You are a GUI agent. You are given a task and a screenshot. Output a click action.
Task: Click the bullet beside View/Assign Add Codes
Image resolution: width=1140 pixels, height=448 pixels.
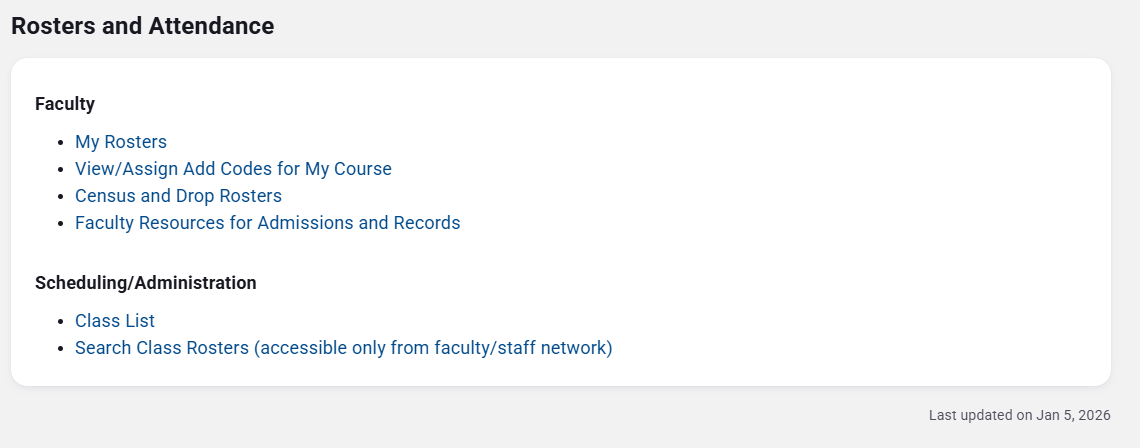click(x=61, y=170)
